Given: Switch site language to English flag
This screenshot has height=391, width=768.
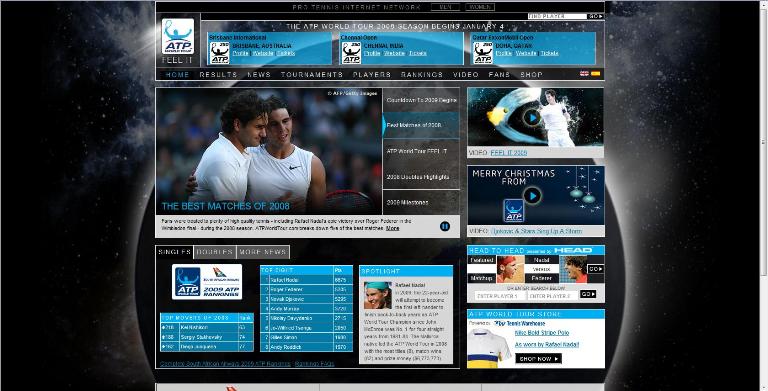Looking at the screenshot, I should [x=584, y=73].
